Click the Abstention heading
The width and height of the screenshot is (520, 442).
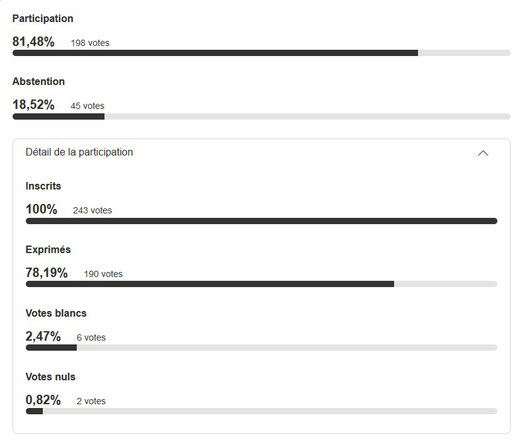(38, 81)
